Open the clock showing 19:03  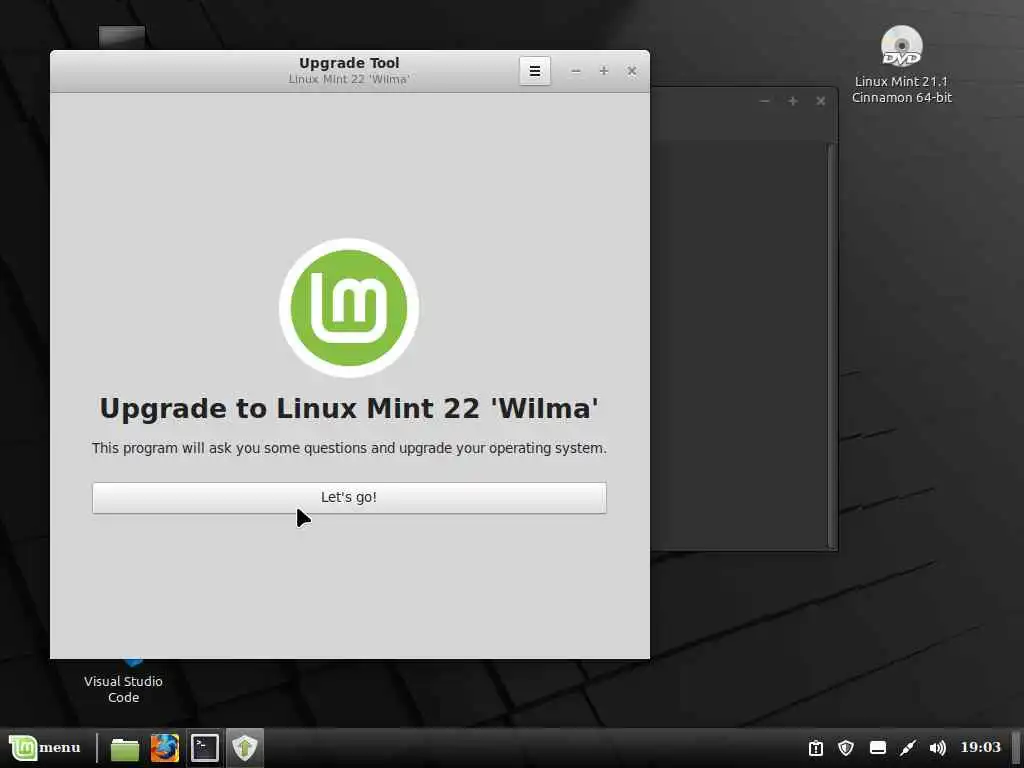click(x=980, y=747)
